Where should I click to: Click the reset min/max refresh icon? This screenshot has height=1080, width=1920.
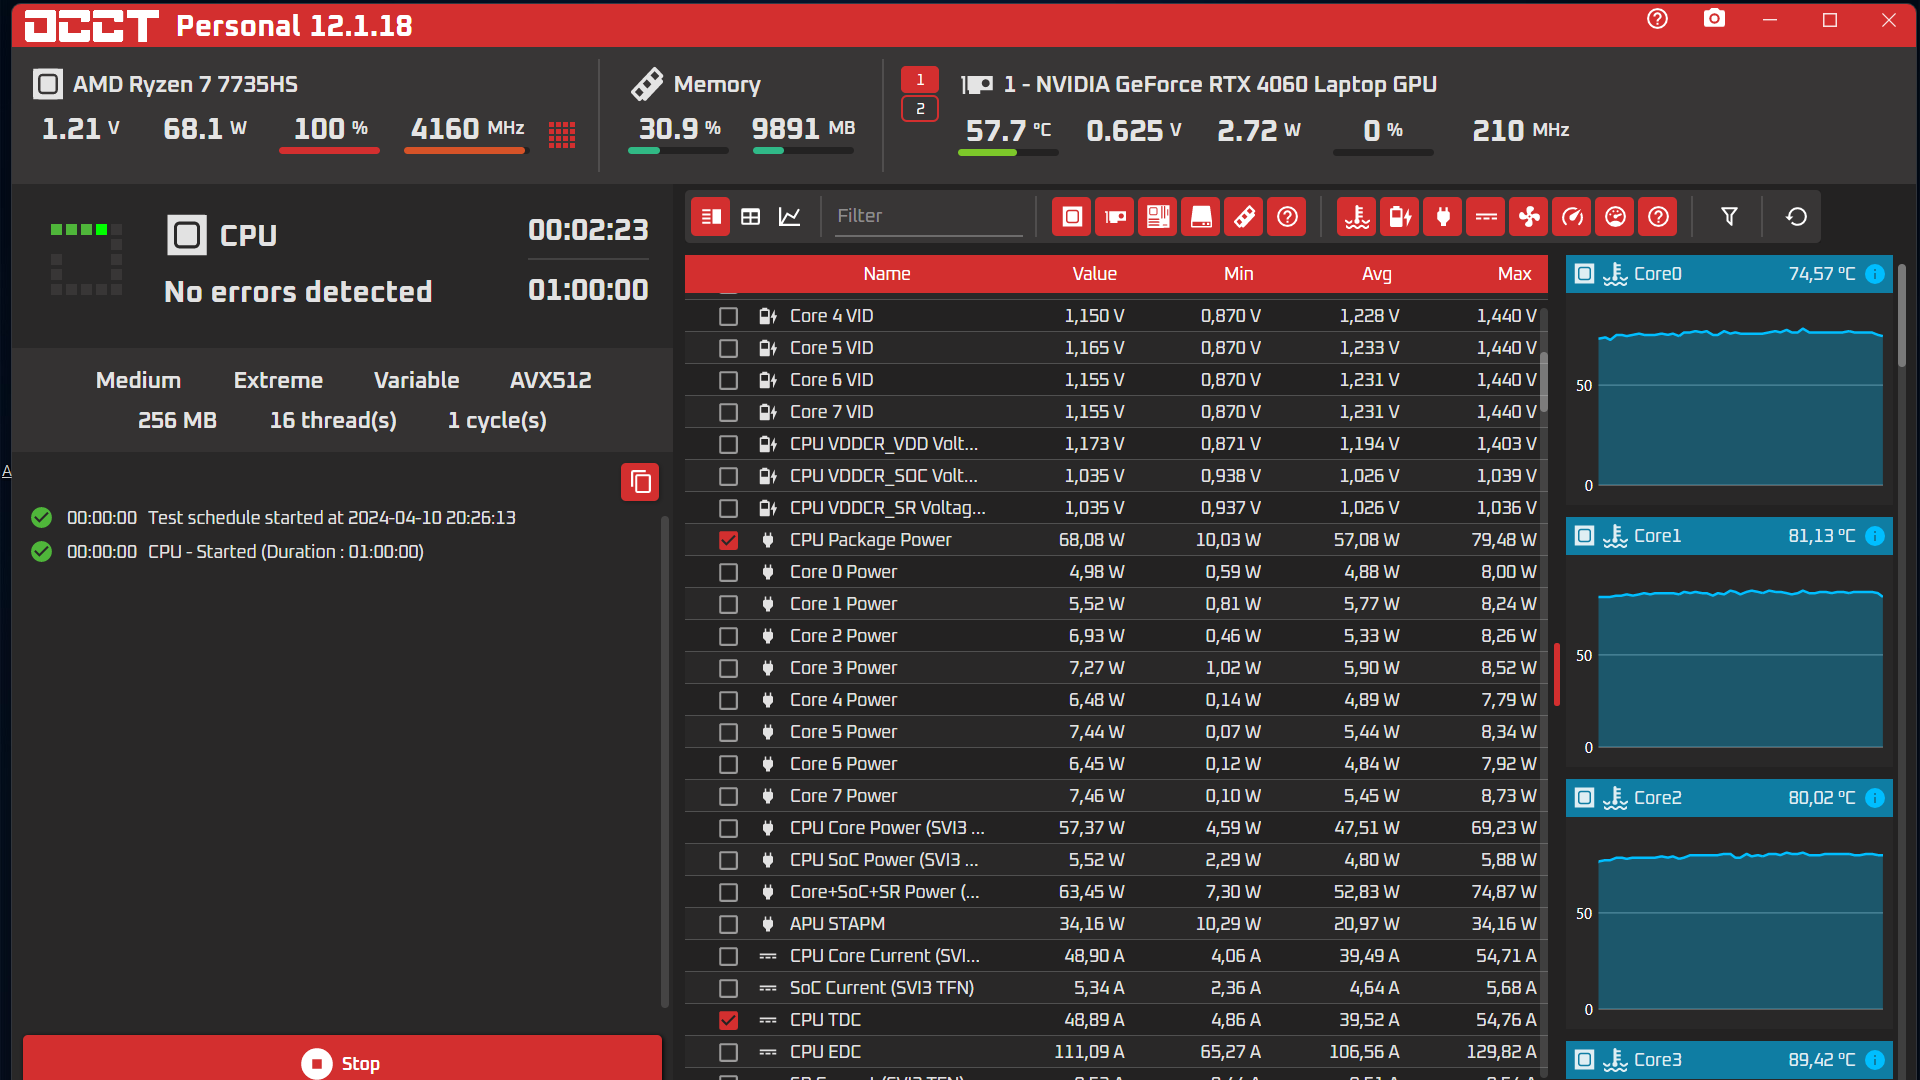click(x=1796, y=217)
